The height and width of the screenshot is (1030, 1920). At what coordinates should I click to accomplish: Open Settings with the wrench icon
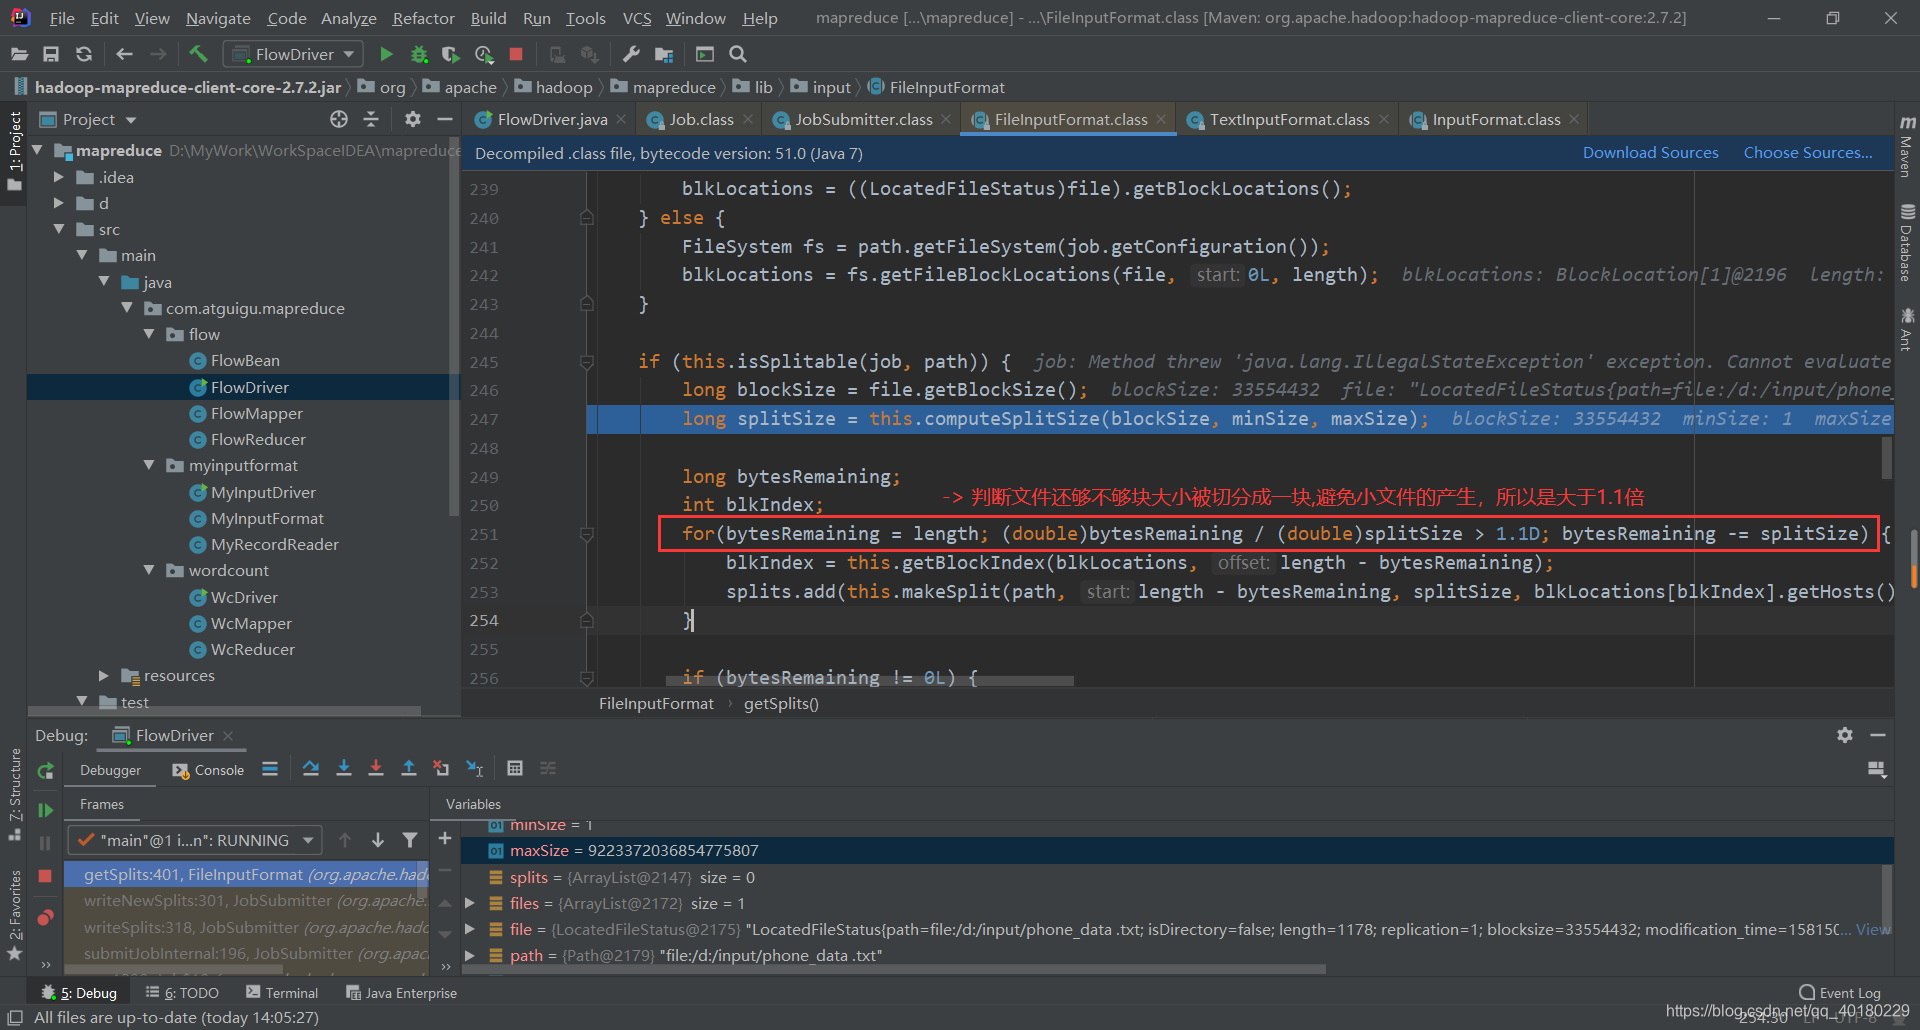[631, 54]
